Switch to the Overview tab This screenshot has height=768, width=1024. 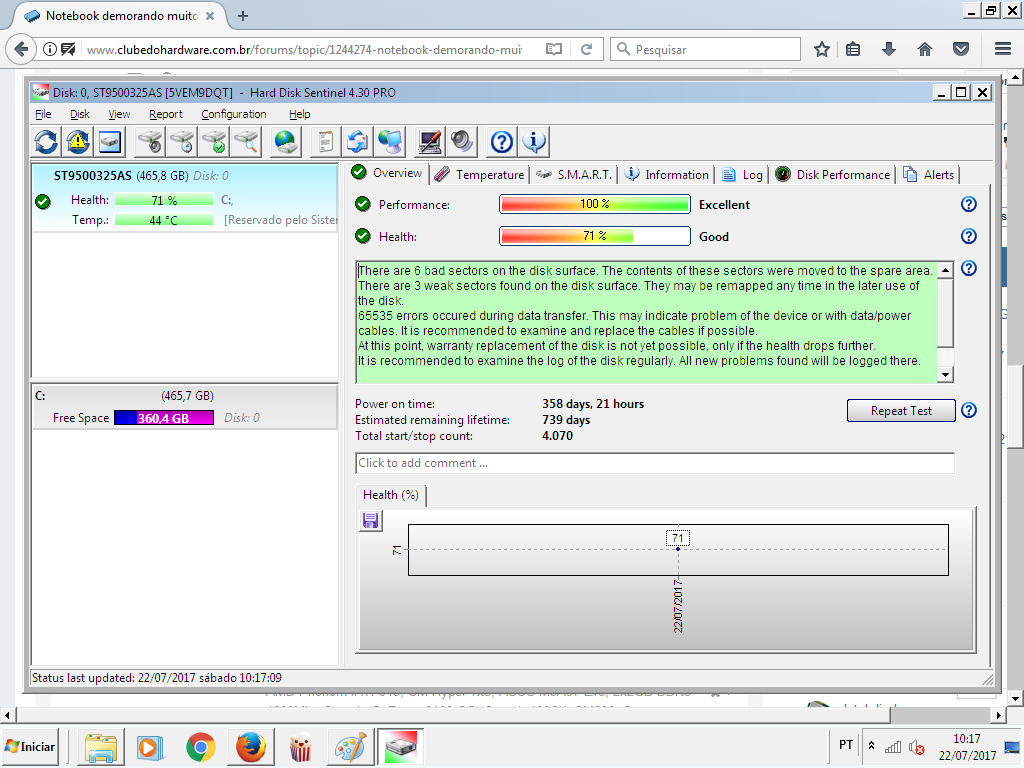(x=387, y=173)
